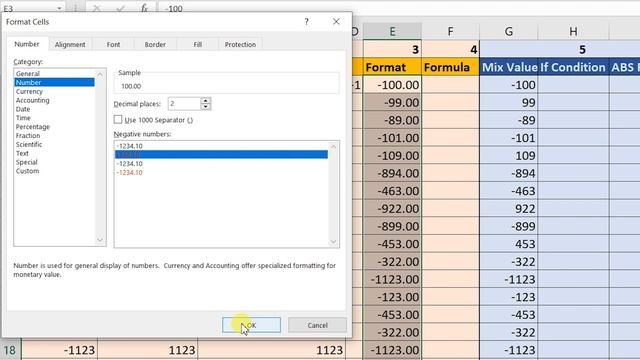Image resolution: width=640 pixels, height=360 pixels.
Task: Click the Format header cell
Action: (x=392, y=67)
